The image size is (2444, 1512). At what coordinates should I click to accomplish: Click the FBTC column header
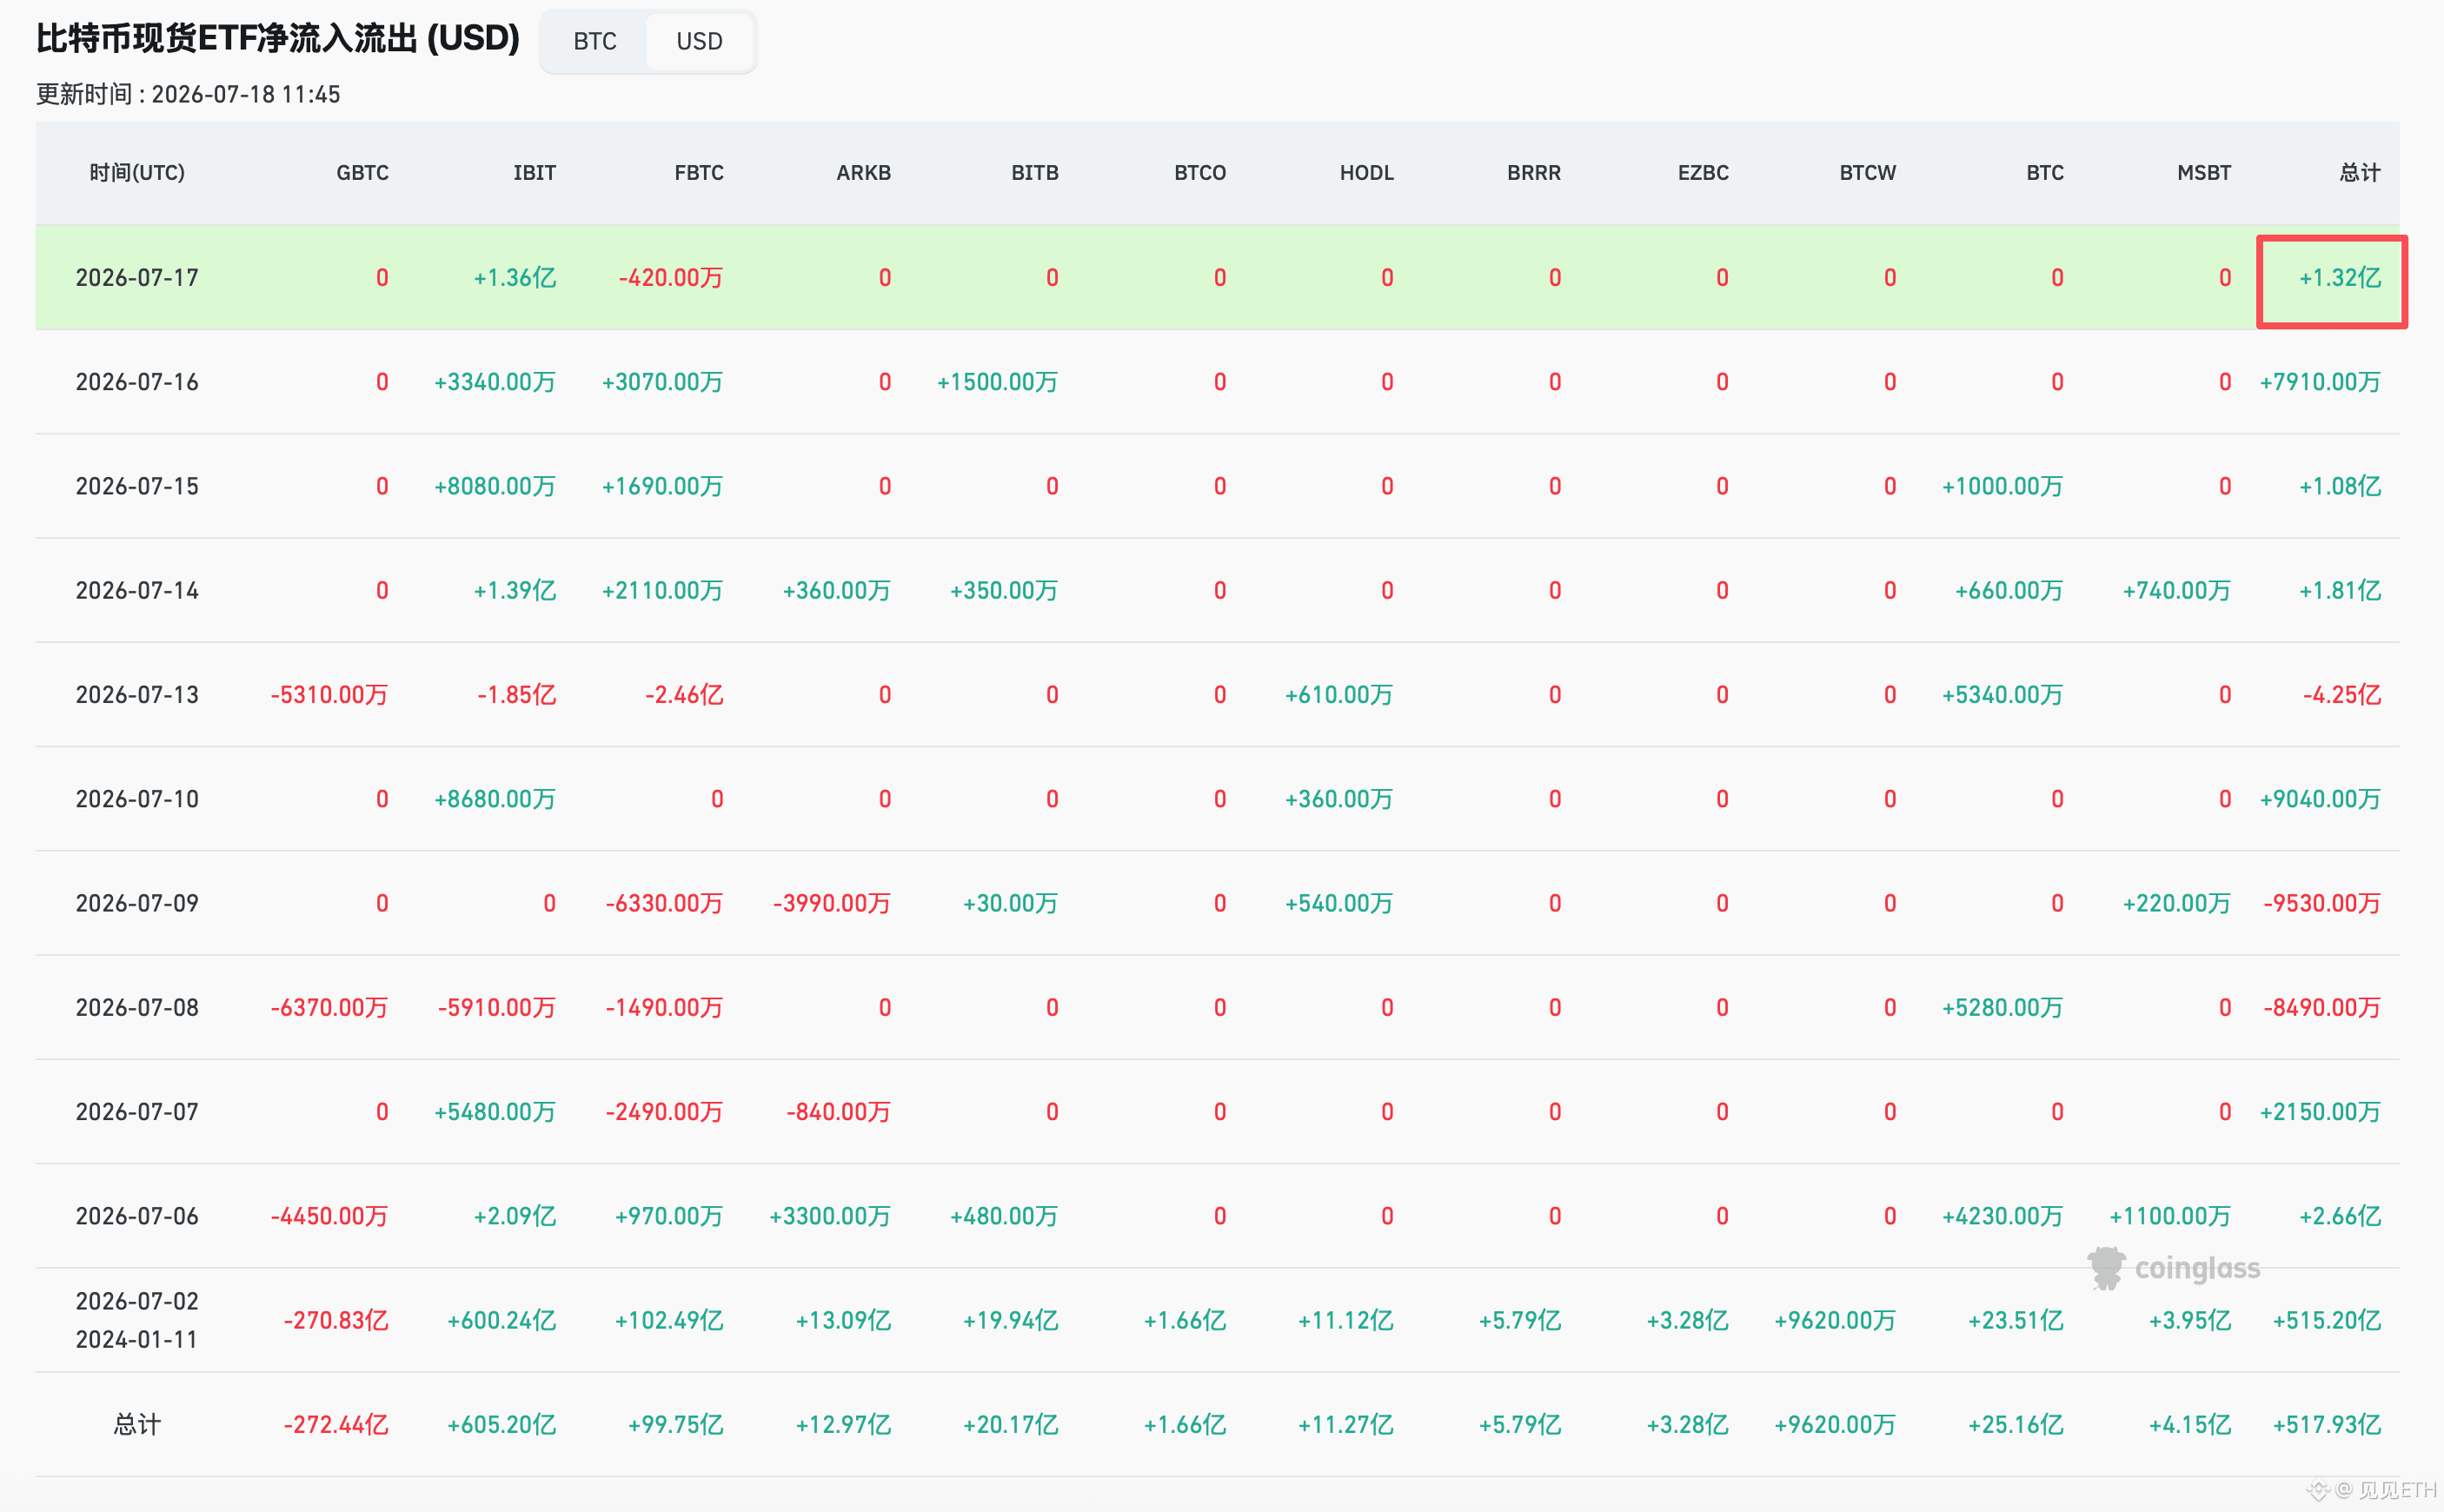tap(698, 173)
